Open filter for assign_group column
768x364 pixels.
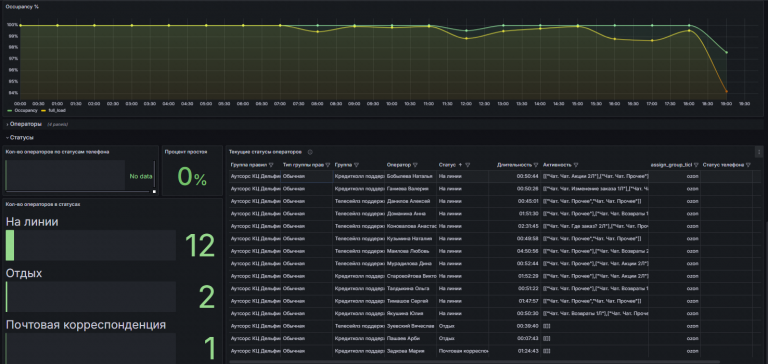[x=696, y=165]
